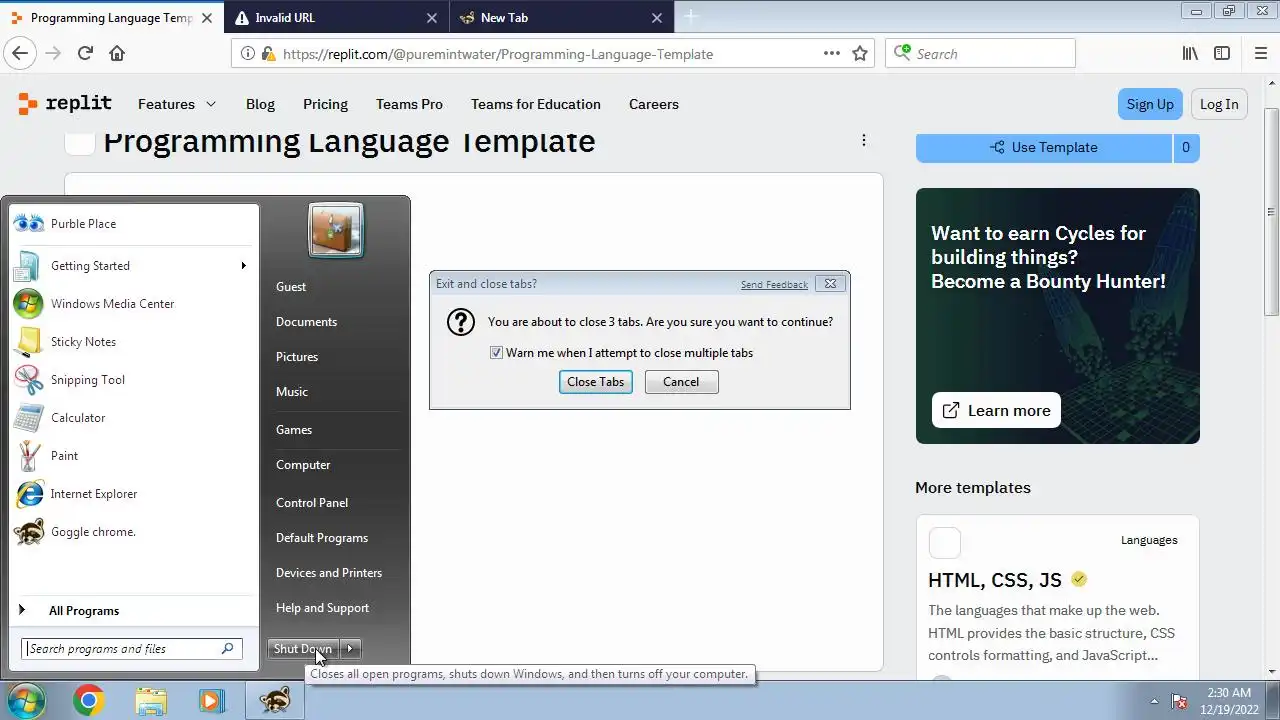Open the Blog link

[260, 104]
